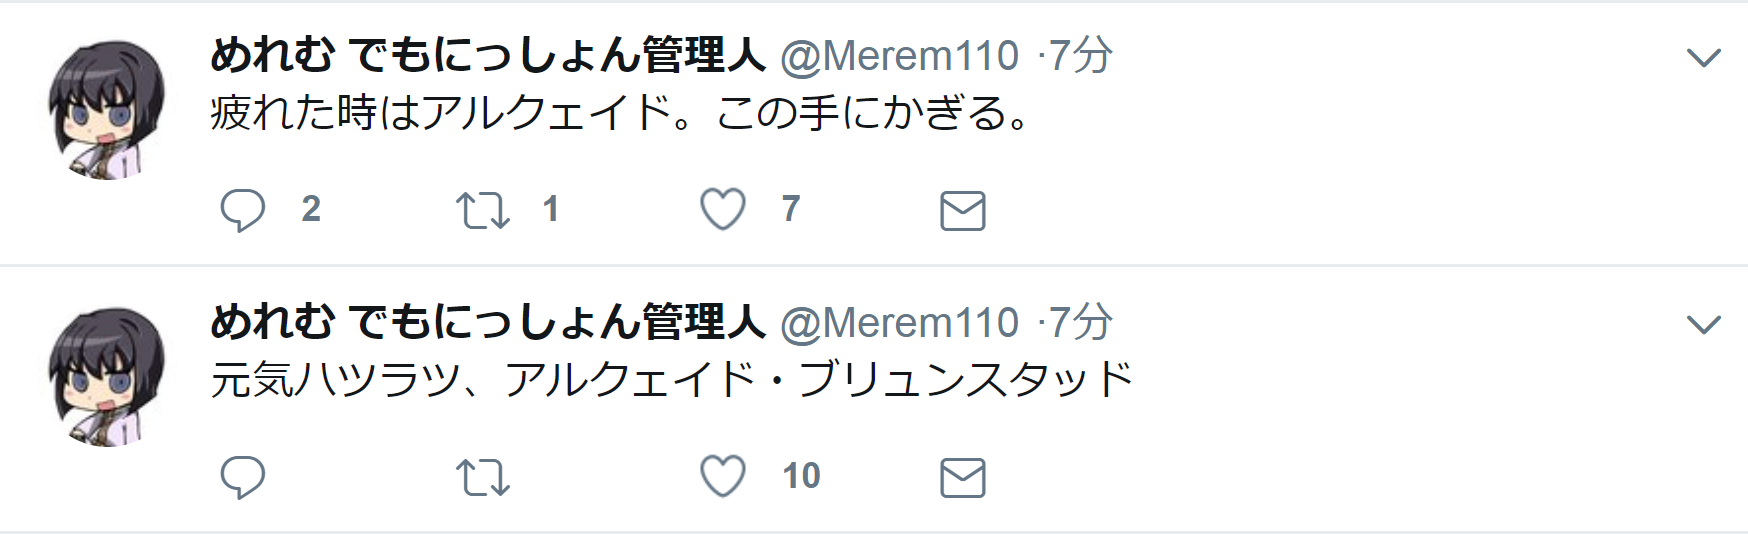The width and height of the screenshot is (1748, 534).
Task: Share the 元気ハツラツ tweet via direct message
Action: (963, 478)
